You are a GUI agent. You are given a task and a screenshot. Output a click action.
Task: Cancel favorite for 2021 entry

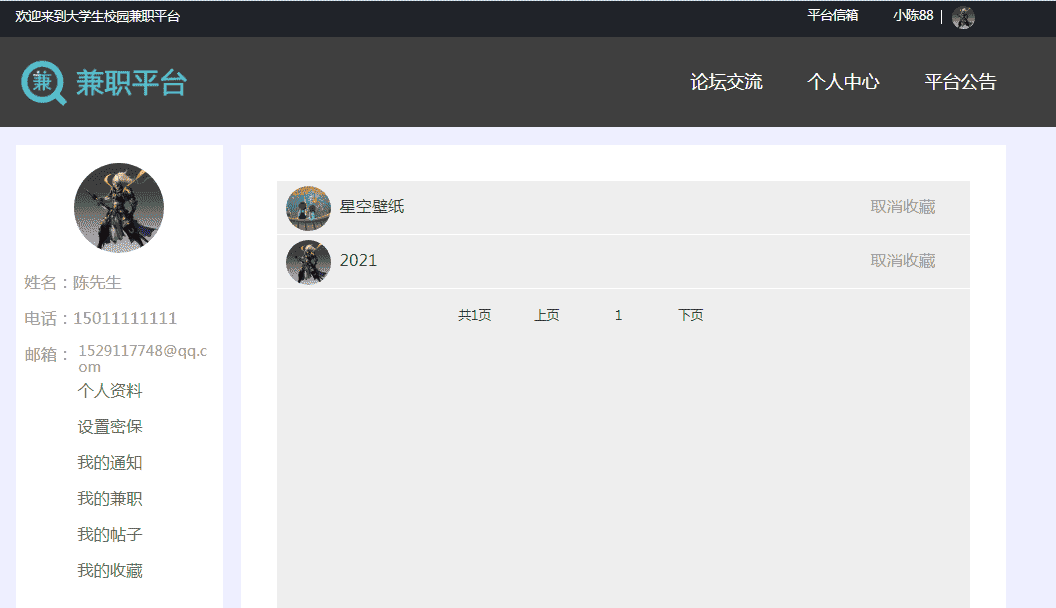[x=902, y=261]
